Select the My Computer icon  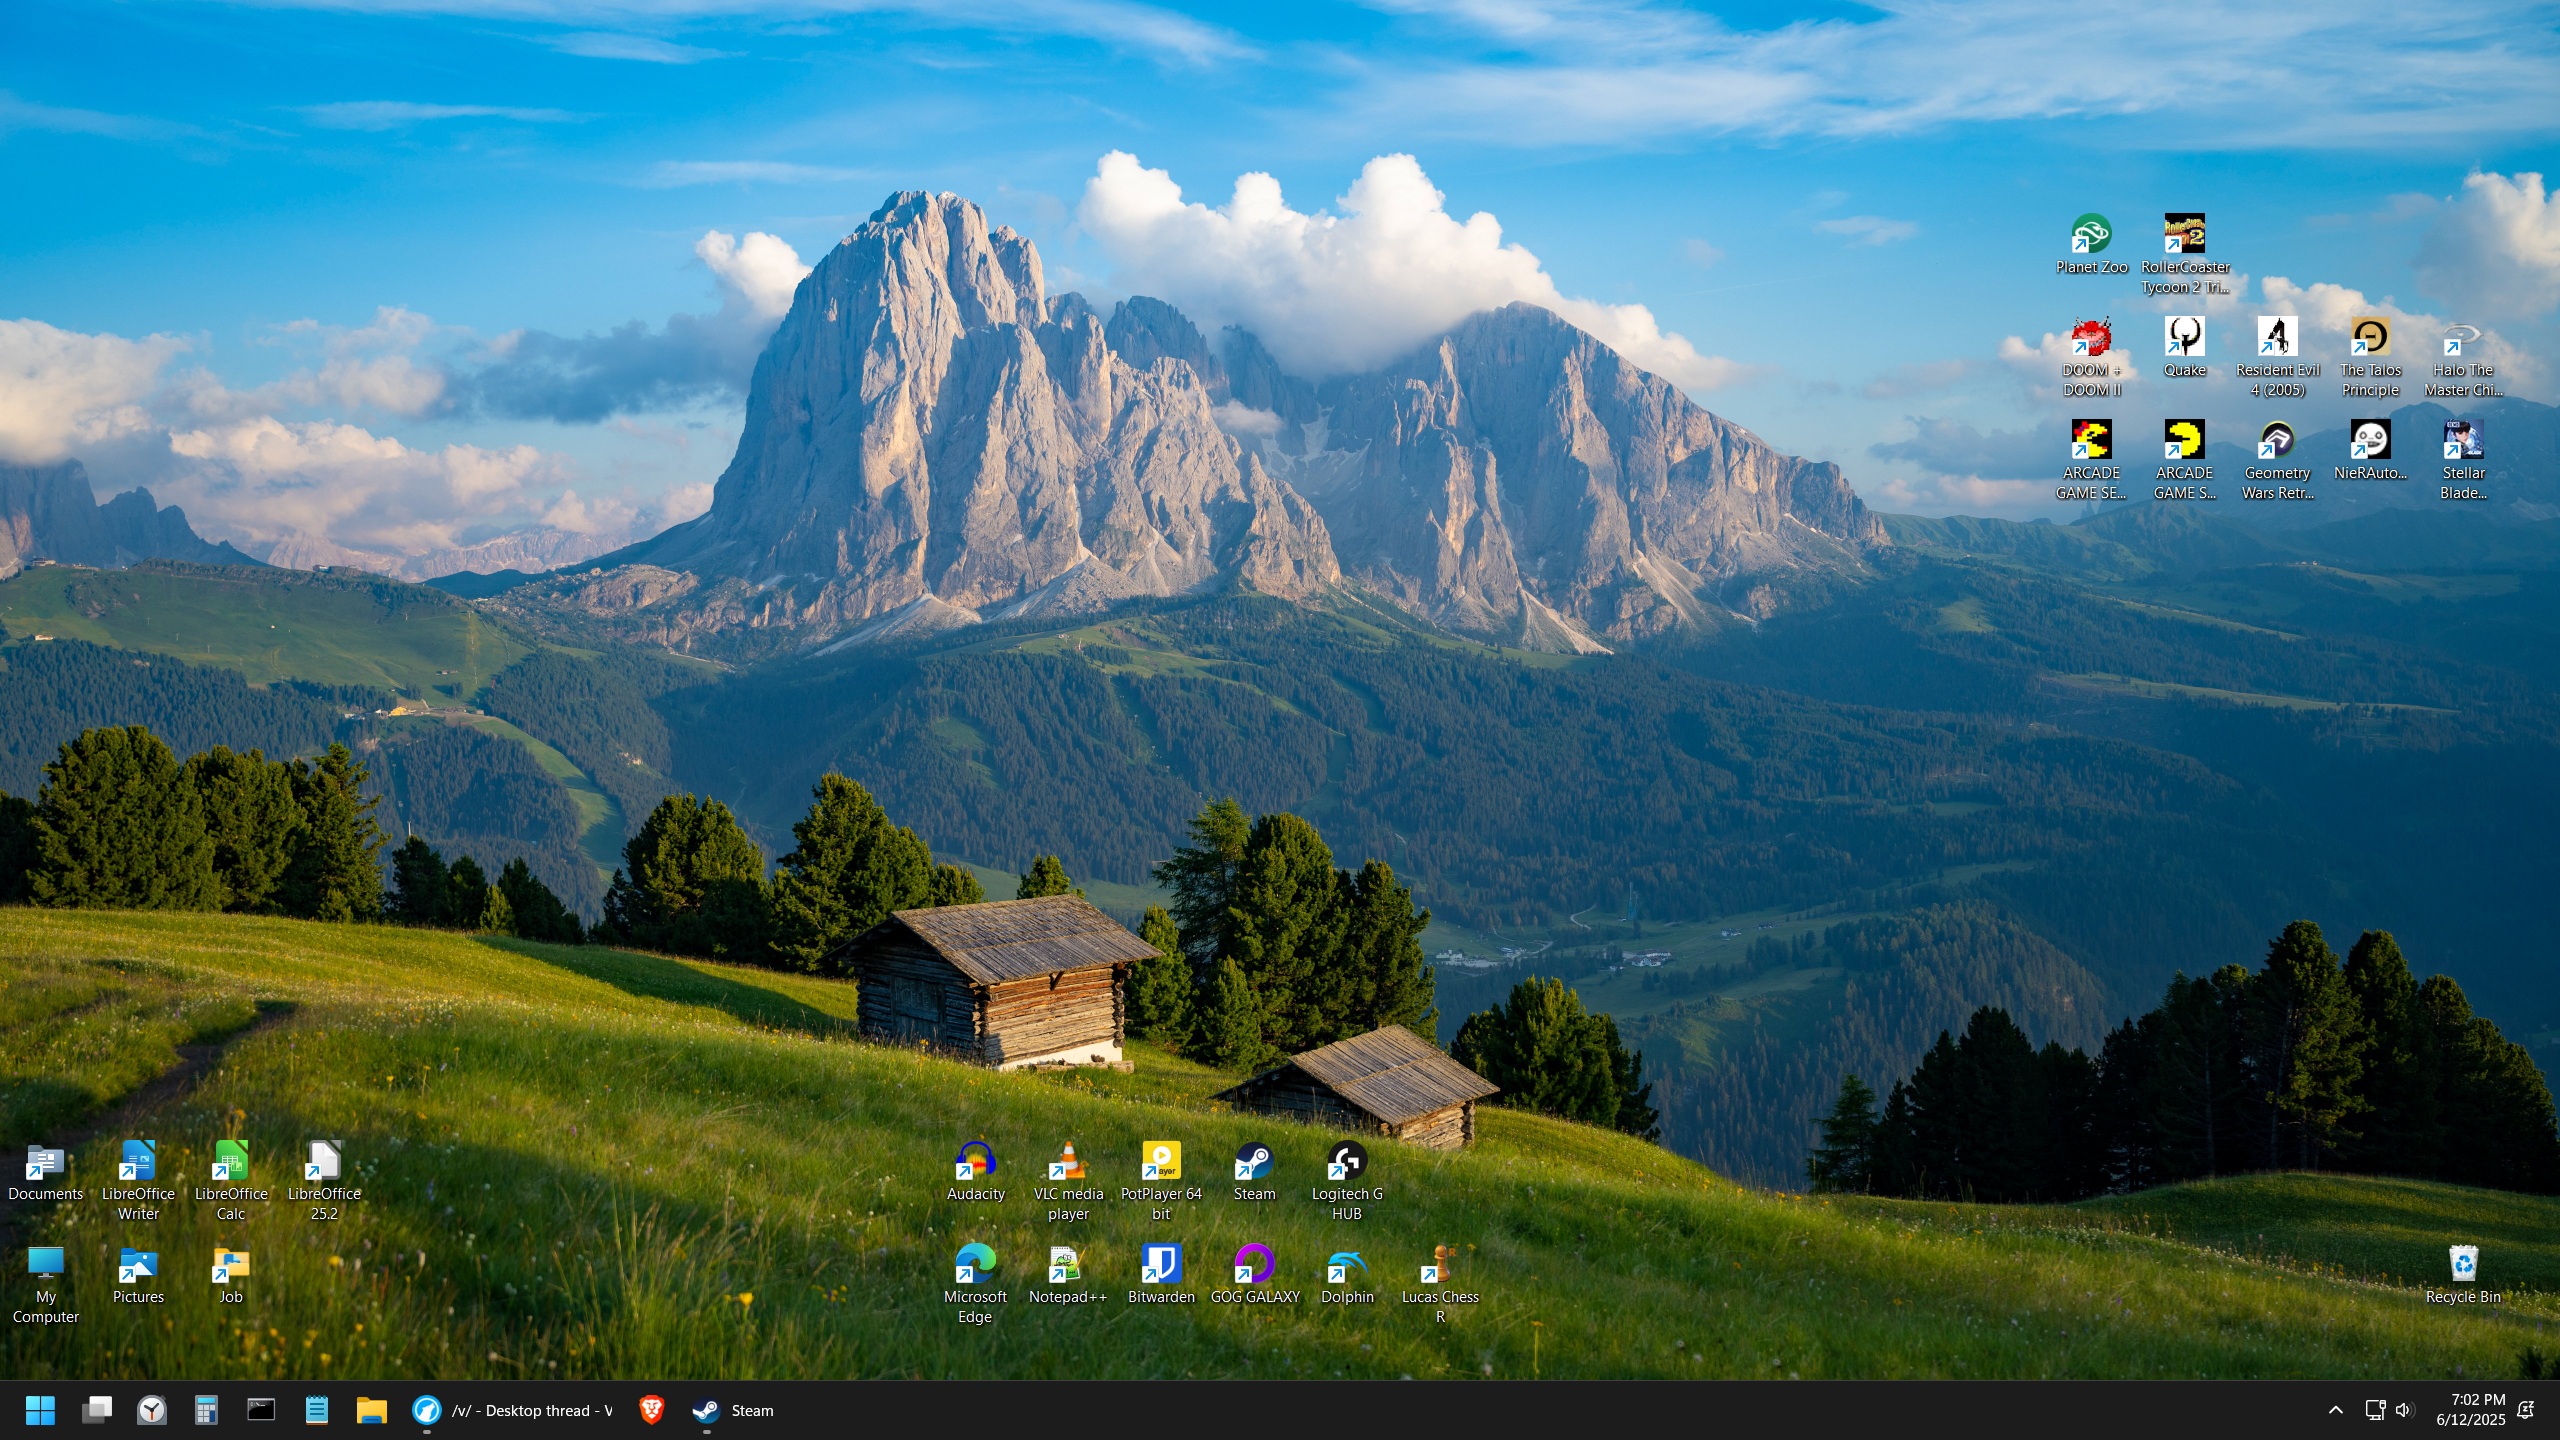pyautogui.click(x=45, y=1284)
